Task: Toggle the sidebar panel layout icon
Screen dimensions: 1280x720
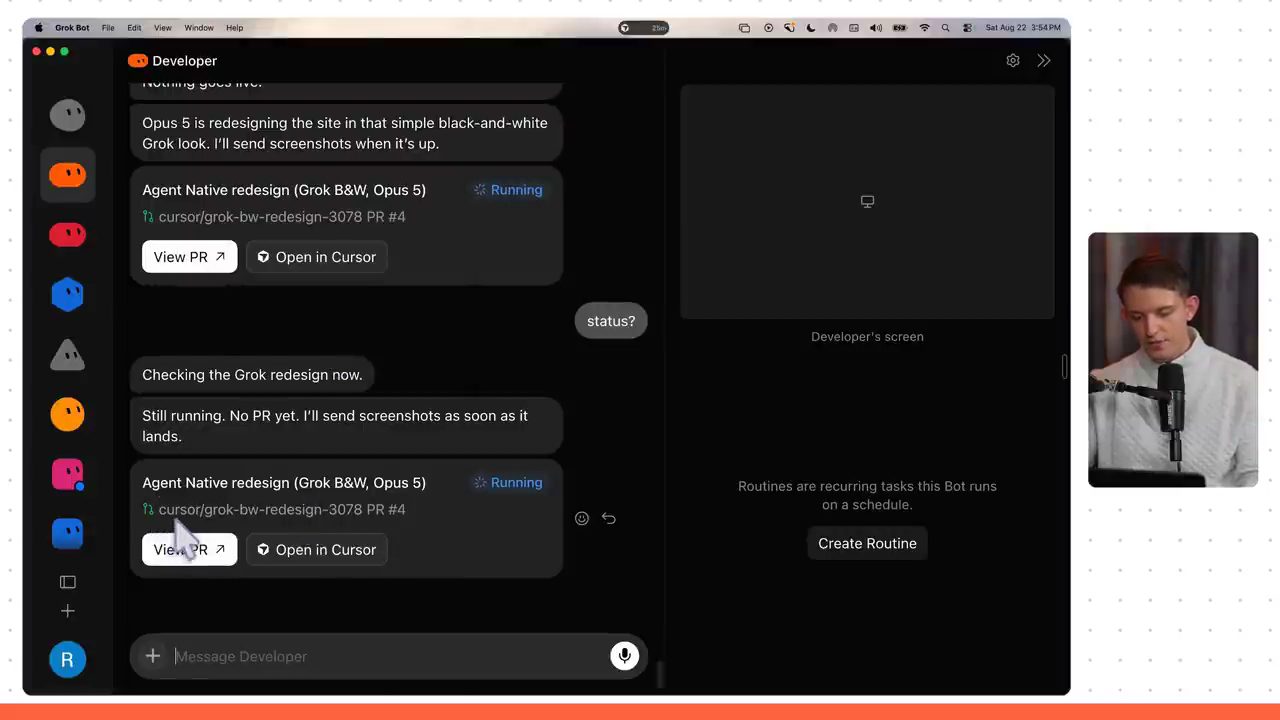Action: click(68, 582)
